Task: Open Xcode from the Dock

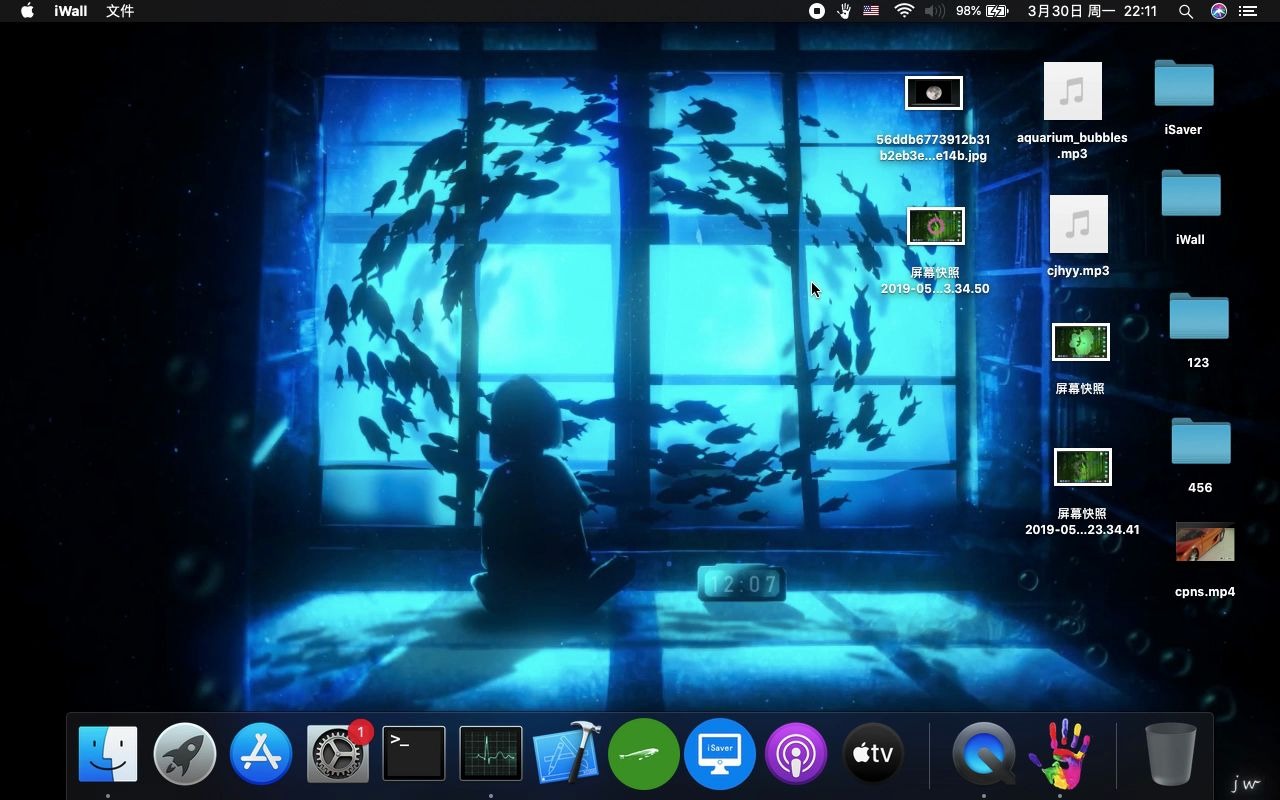Action: point(567,753)
